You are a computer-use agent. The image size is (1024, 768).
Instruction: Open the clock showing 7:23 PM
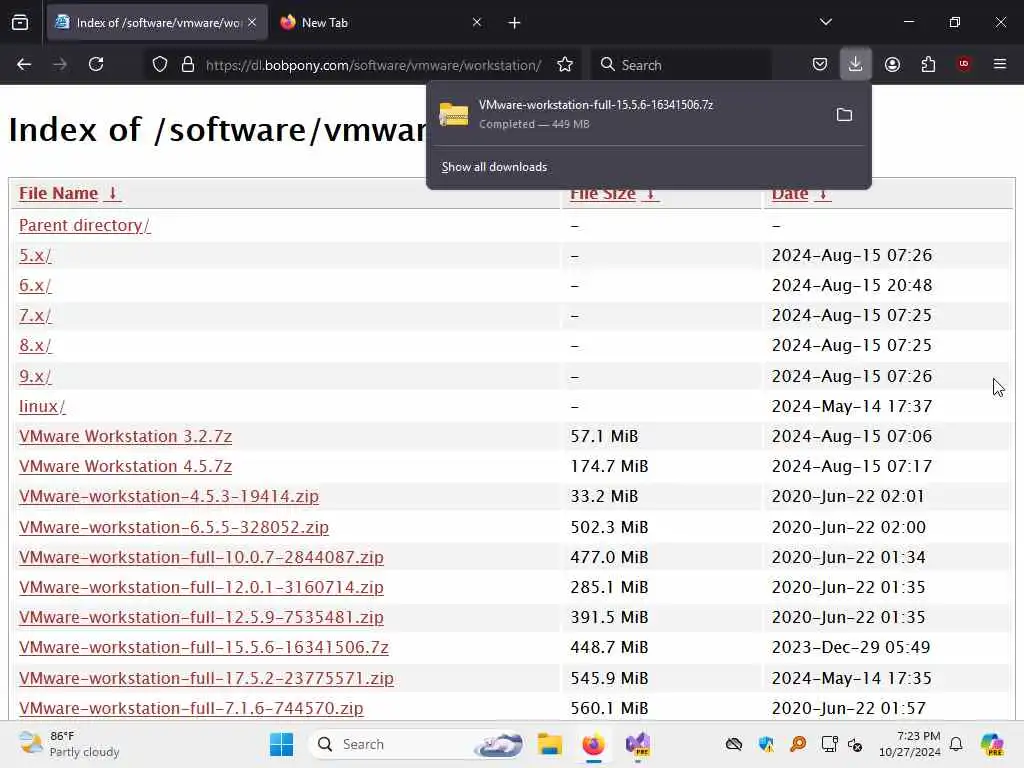point(910,744)
